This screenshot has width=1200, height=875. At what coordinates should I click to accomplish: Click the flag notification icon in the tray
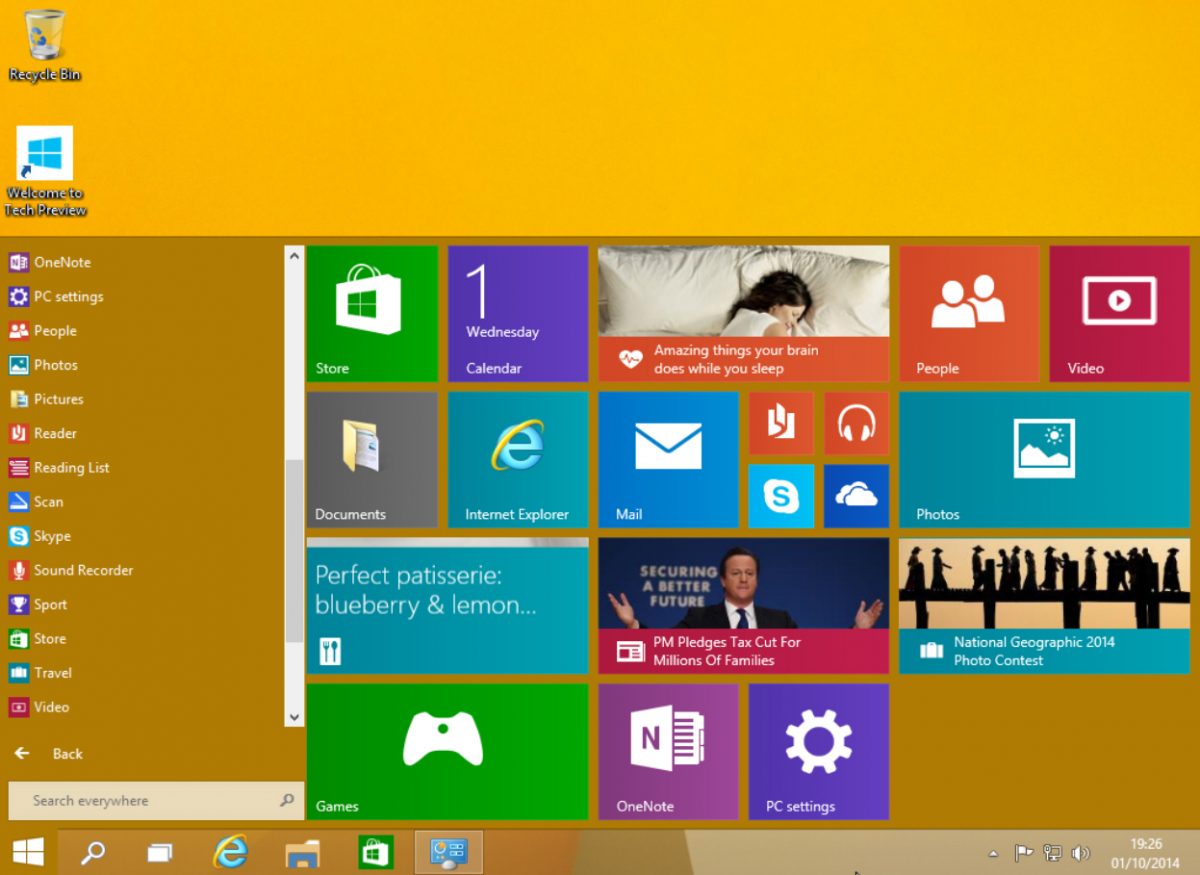(x=1023, y=852)
